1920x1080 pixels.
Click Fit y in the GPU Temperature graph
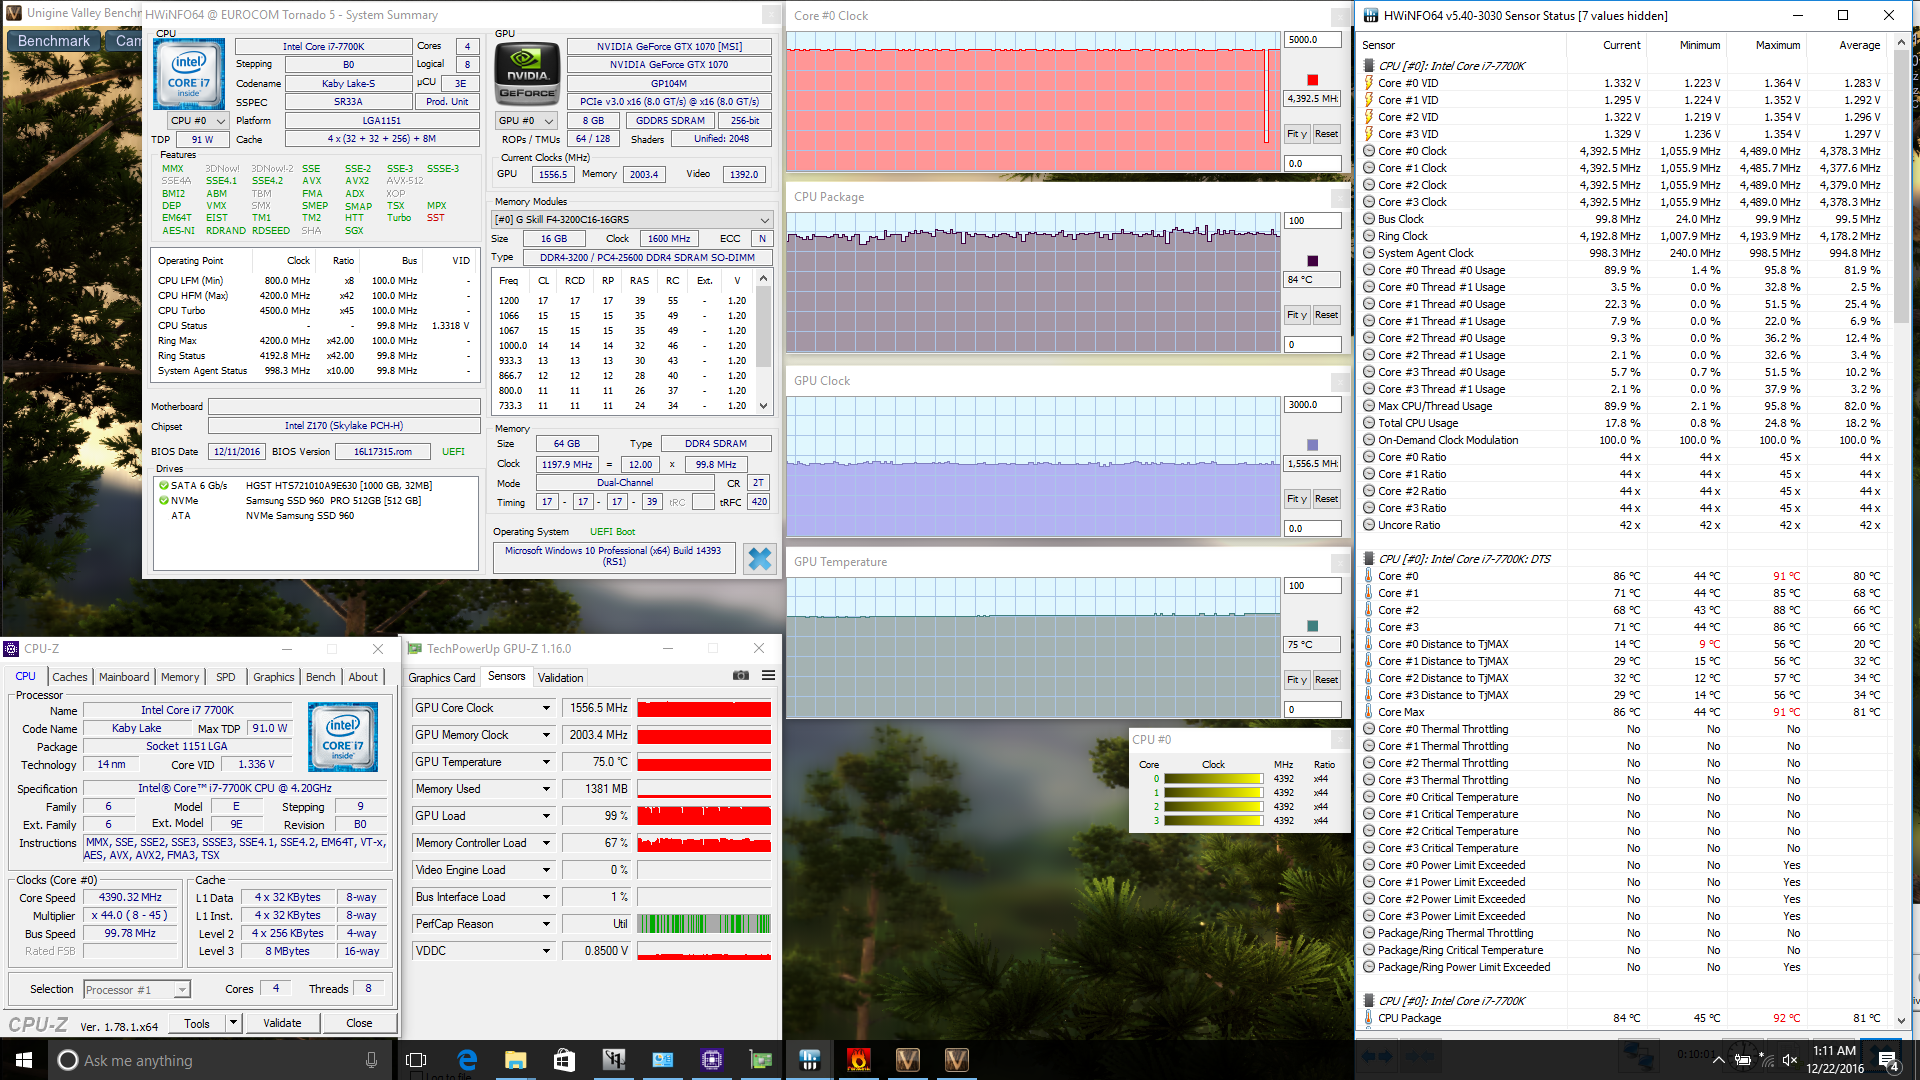point(1296,680)
